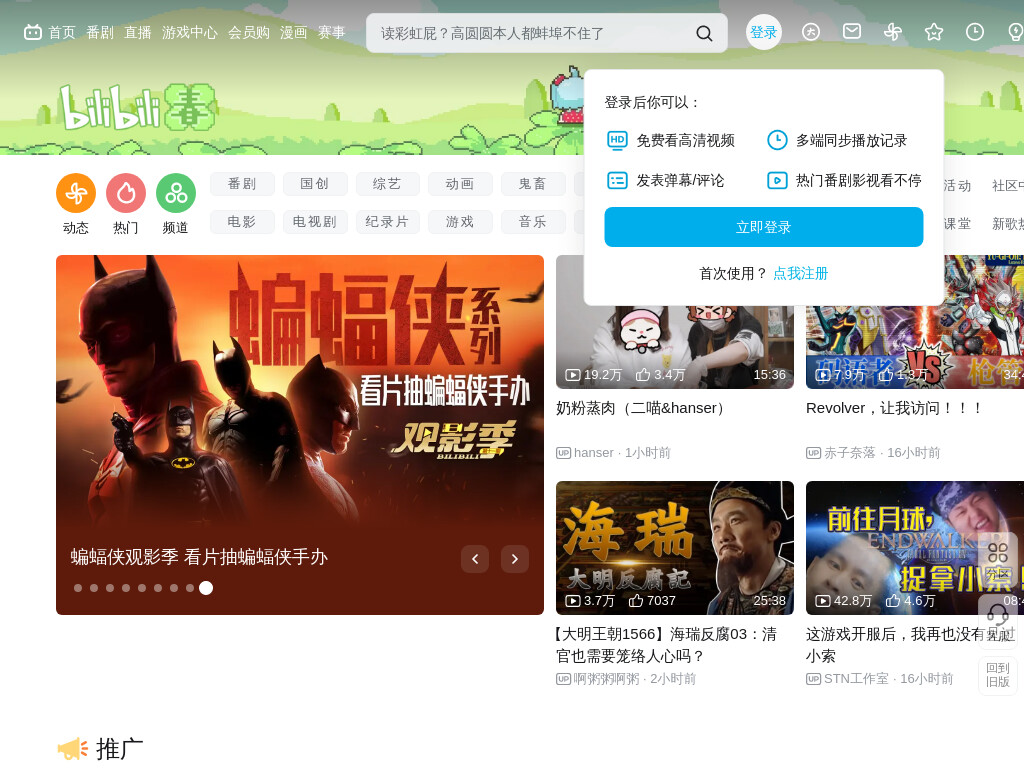Open the 分区 grid icon in the sidebar
The image size is (1024, 768).
tap(997, 560)
